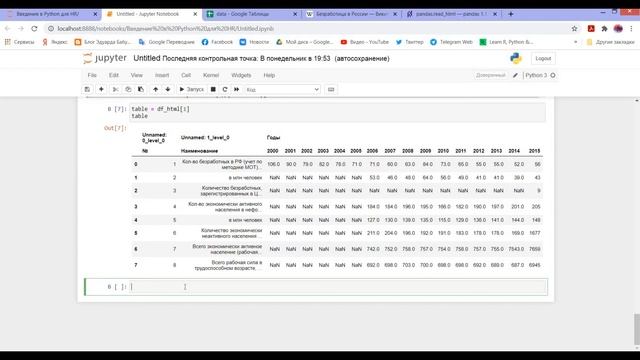Restart kernel and run all fast-forward icon
The height and width of the screenshot is (360, 640).
236,89
